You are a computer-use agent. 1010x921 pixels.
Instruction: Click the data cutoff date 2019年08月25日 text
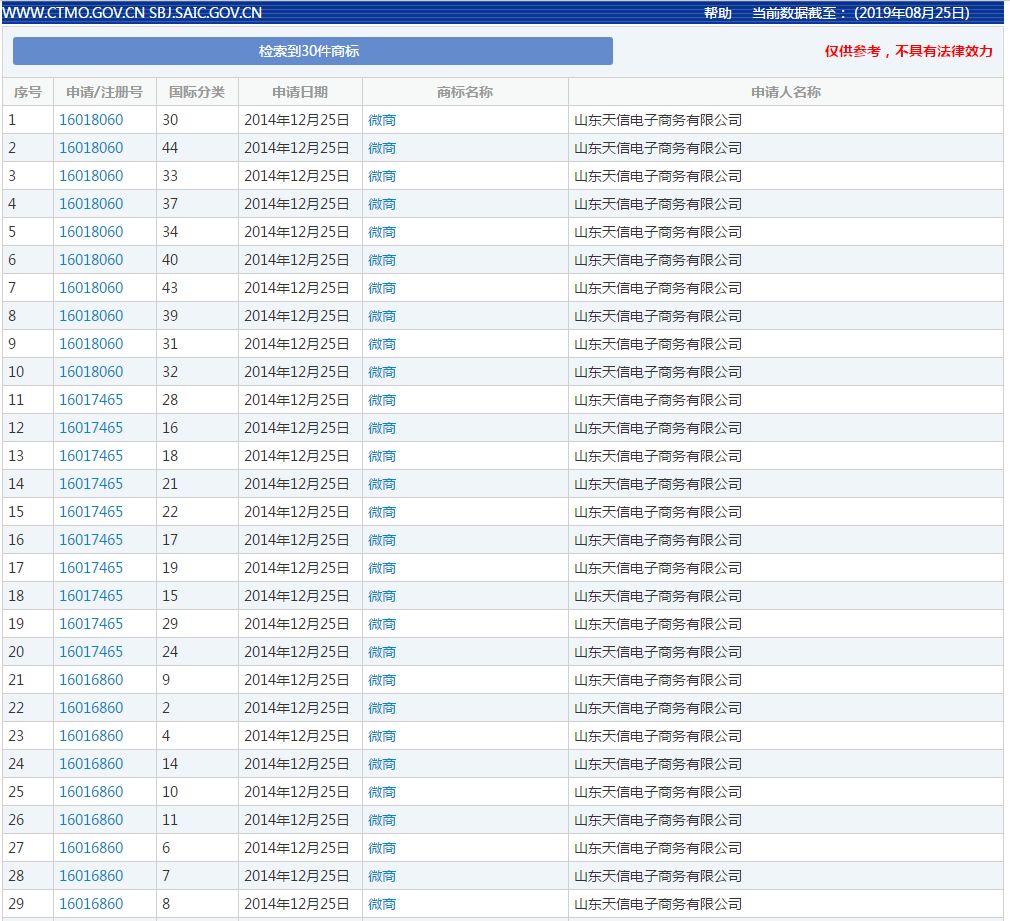pos(912,13)
